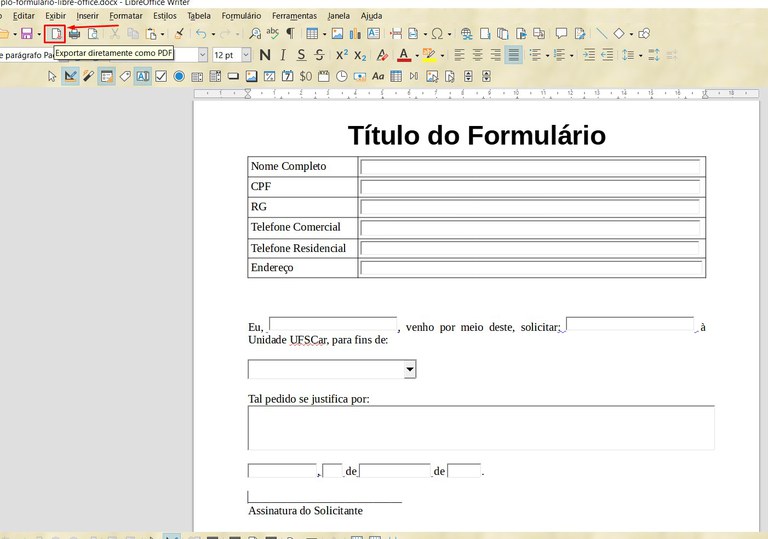Open the Formatar menu

coord(126,16)
